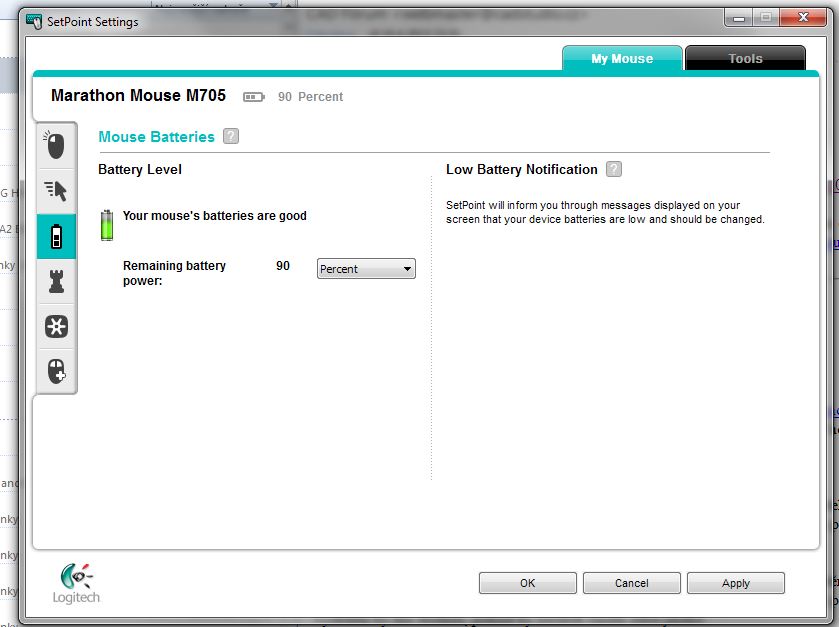The width and height of the screenshot is (839, 627).
Task: Click the Apply button
Action: (x=736, y=583)
